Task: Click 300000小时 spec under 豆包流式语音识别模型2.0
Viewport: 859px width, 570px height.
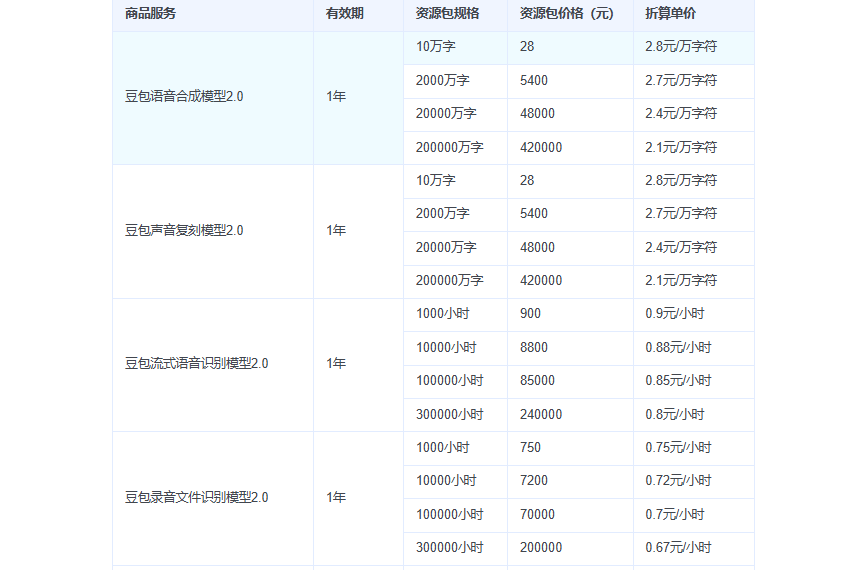Action: tap(455, 415)
